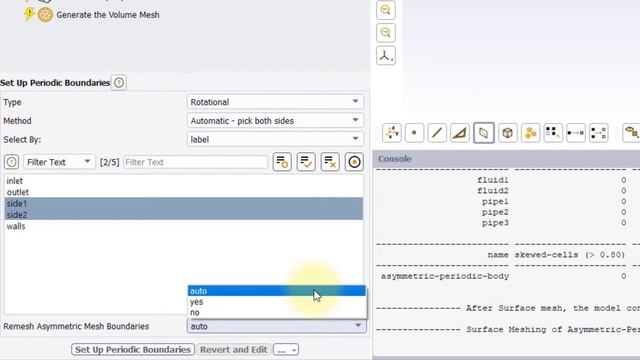Click the select all list items icon
This screenshot has height=360, width=640.
tap(306, 162)
